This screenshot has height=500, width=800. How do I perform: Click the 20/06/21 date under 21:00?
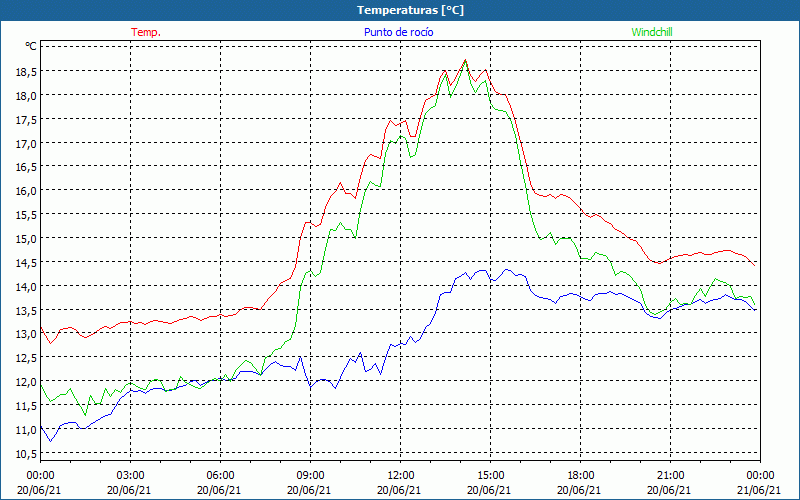coord(669,490)
